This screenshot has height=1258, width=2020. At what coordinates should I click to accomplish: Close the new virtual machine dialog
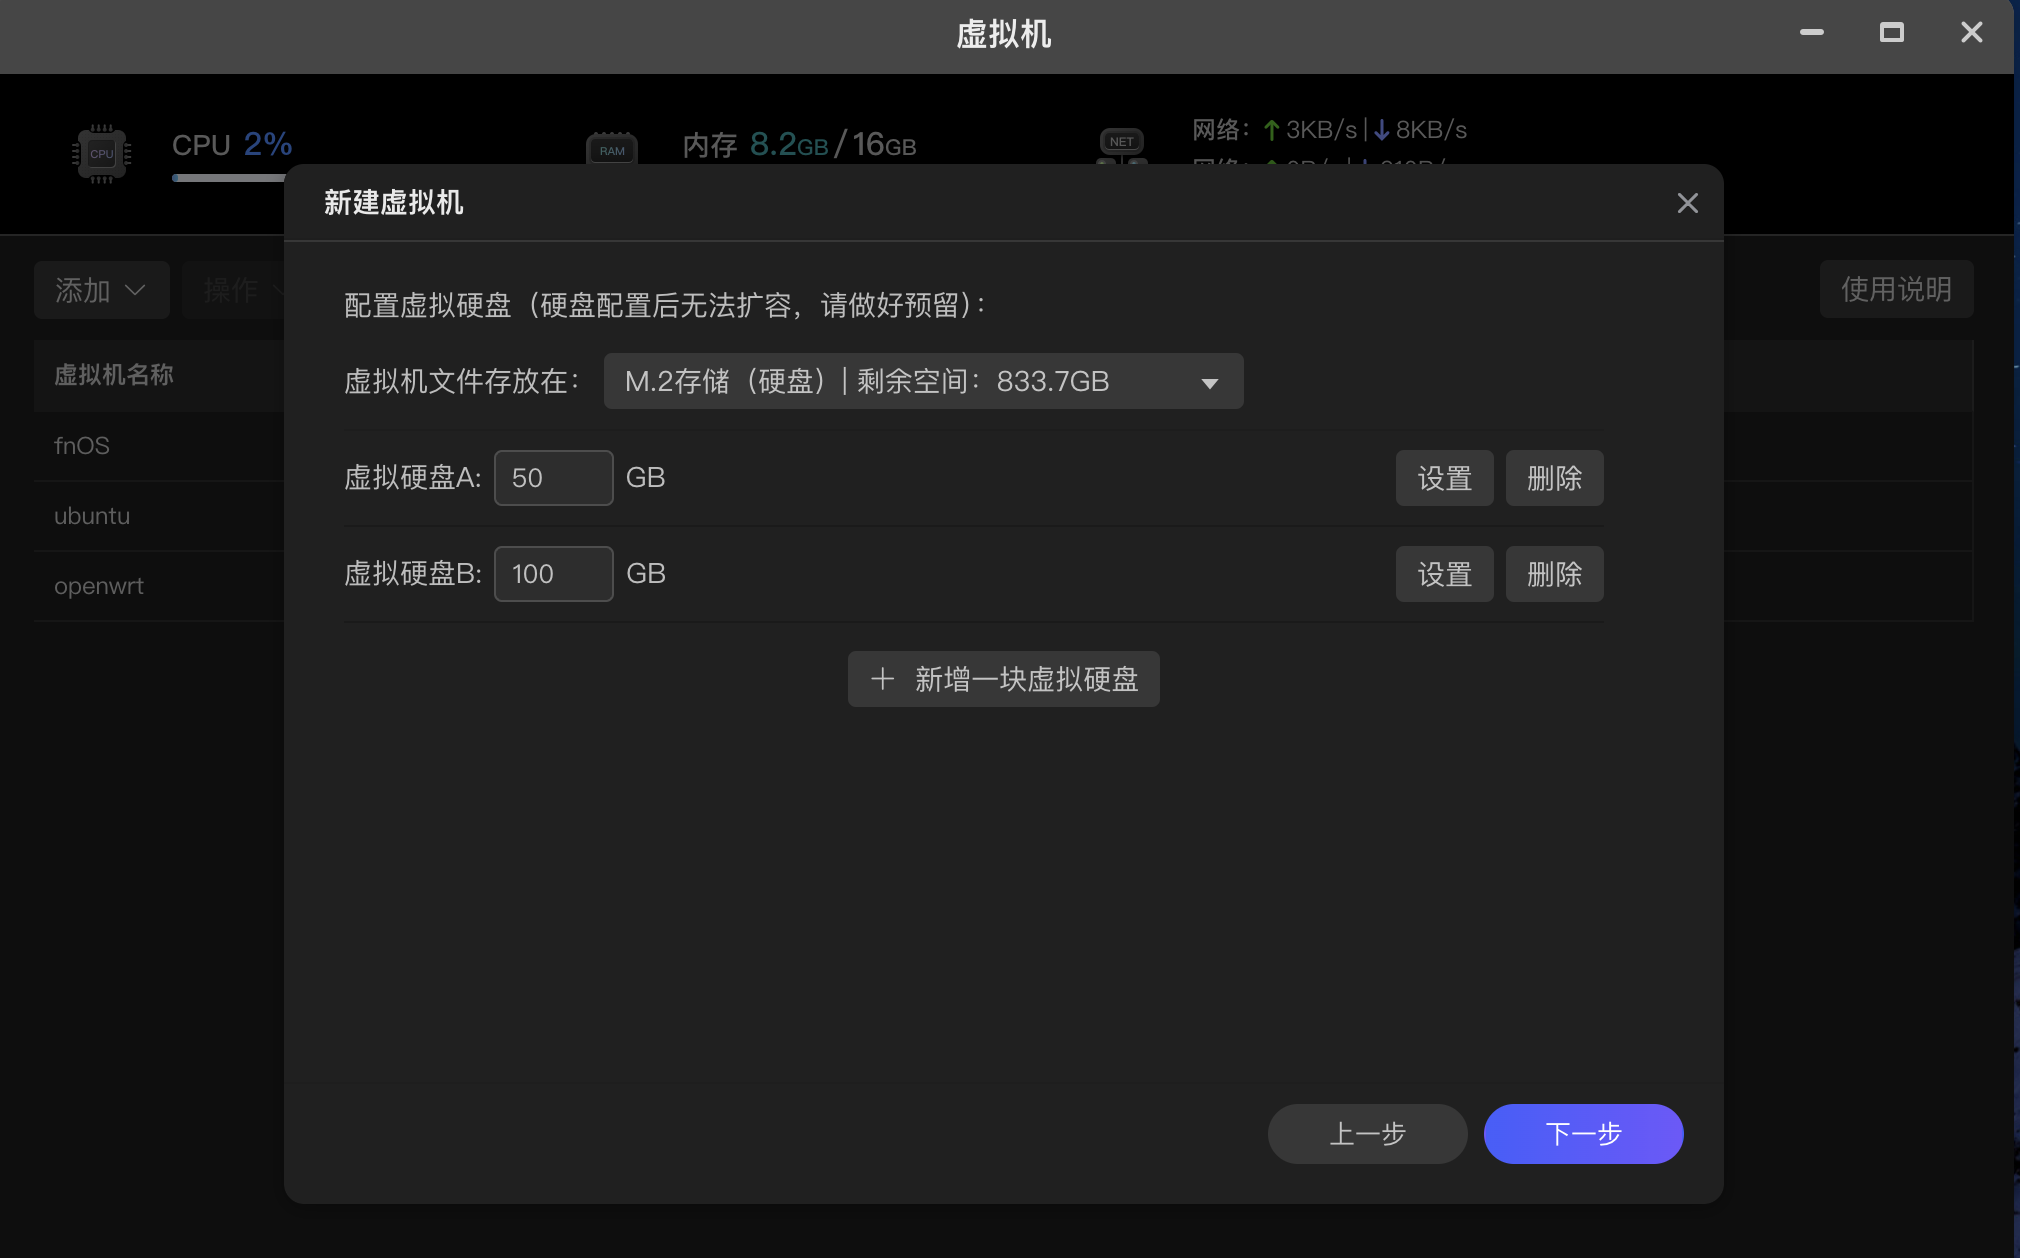point(1687,203)
